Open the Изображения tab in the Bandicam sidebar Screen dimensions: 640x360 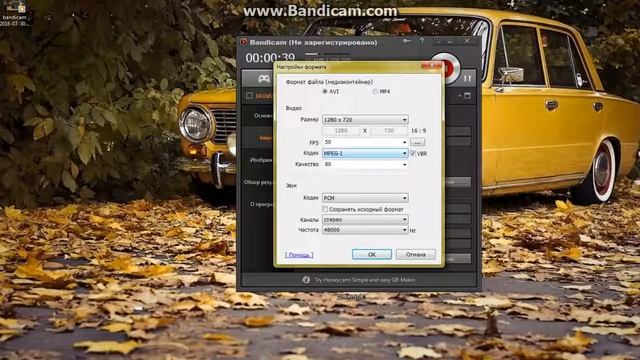click(258, 160)
